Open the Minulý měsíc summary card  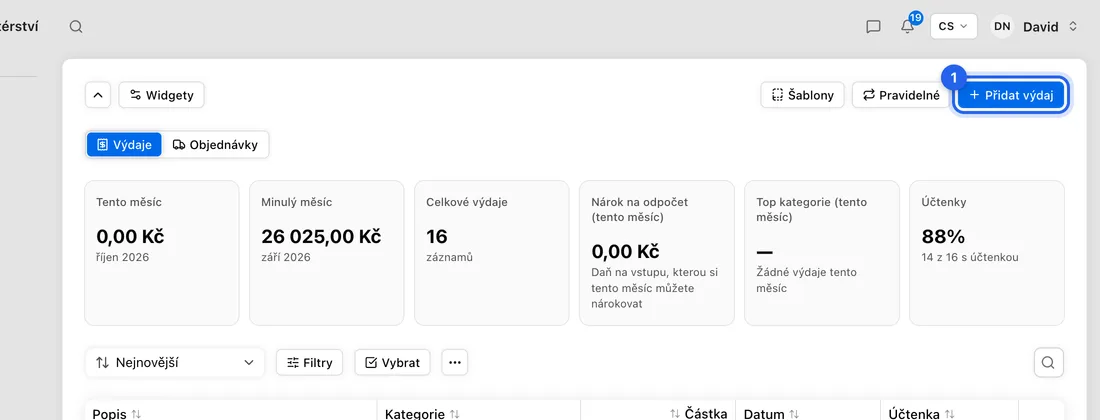[326, 253]
